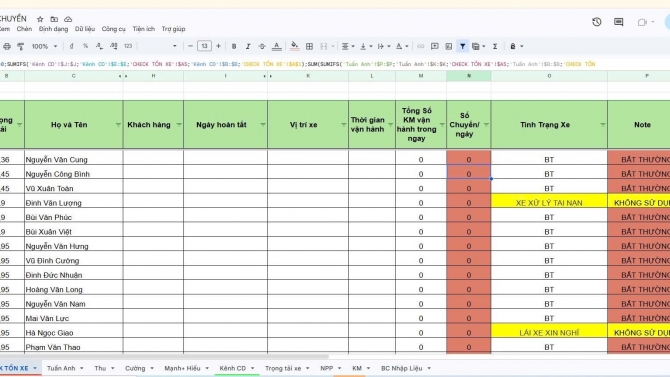This screenshot has width=670, height=377.
Task: Format as currency
Action: click(x=71, y=46)
